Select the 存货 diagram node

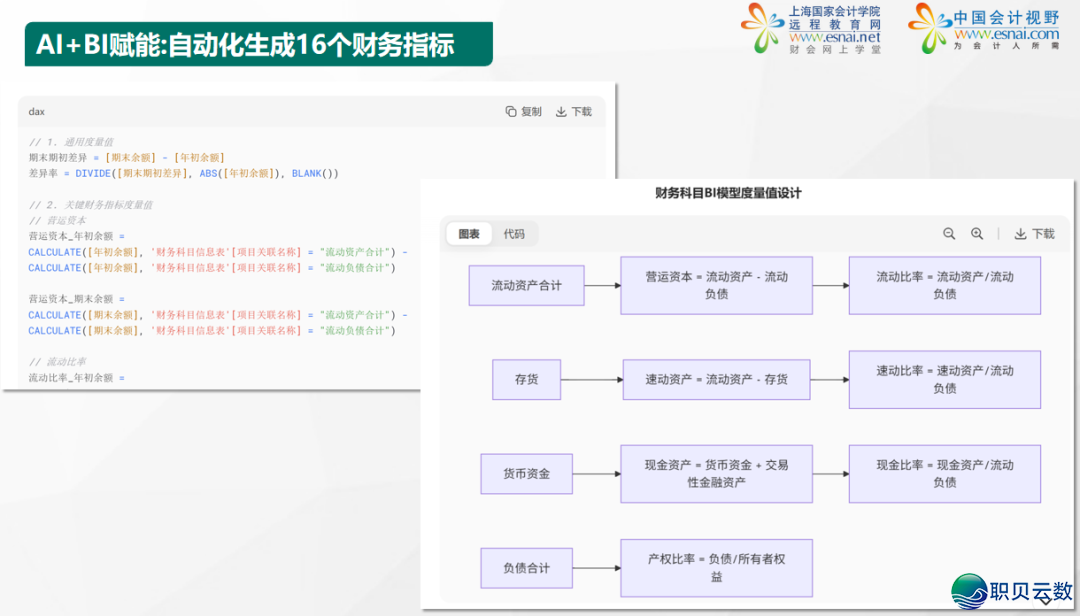coord(526,380)
